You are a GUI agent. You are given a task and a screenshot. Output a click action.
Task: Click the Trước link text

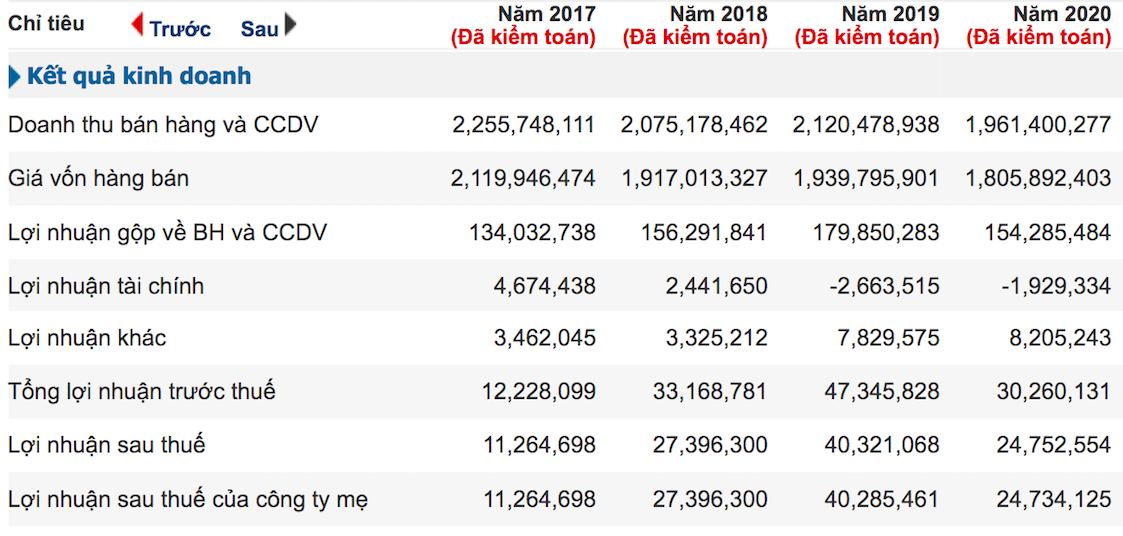[x=180, y=28]
